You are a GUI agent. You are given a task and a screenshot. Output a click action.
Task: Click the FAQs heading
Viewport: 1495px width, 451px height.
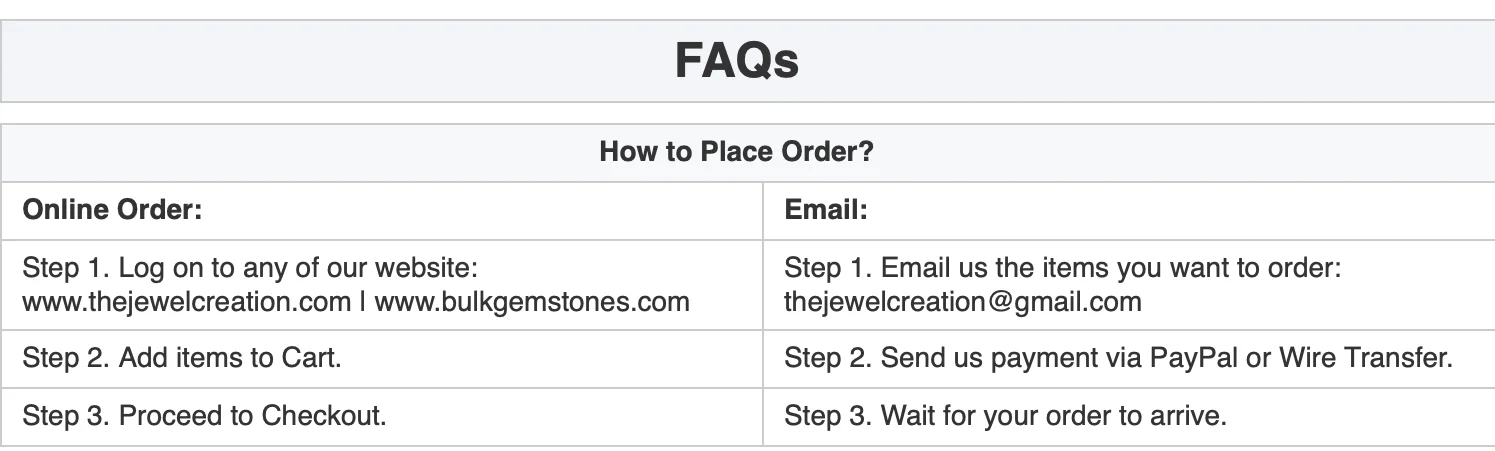tap(736, 61)
